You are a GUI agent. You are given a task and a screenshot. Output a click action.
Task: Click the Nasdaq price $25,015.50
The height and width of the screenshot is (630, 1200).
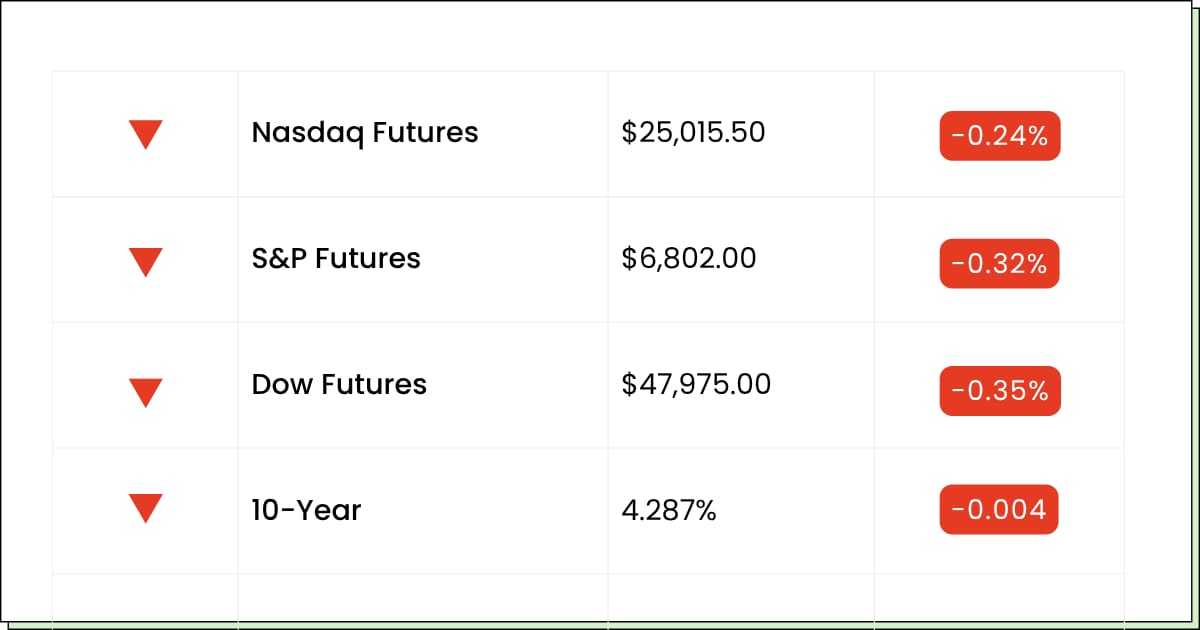[x=693, y=133]
